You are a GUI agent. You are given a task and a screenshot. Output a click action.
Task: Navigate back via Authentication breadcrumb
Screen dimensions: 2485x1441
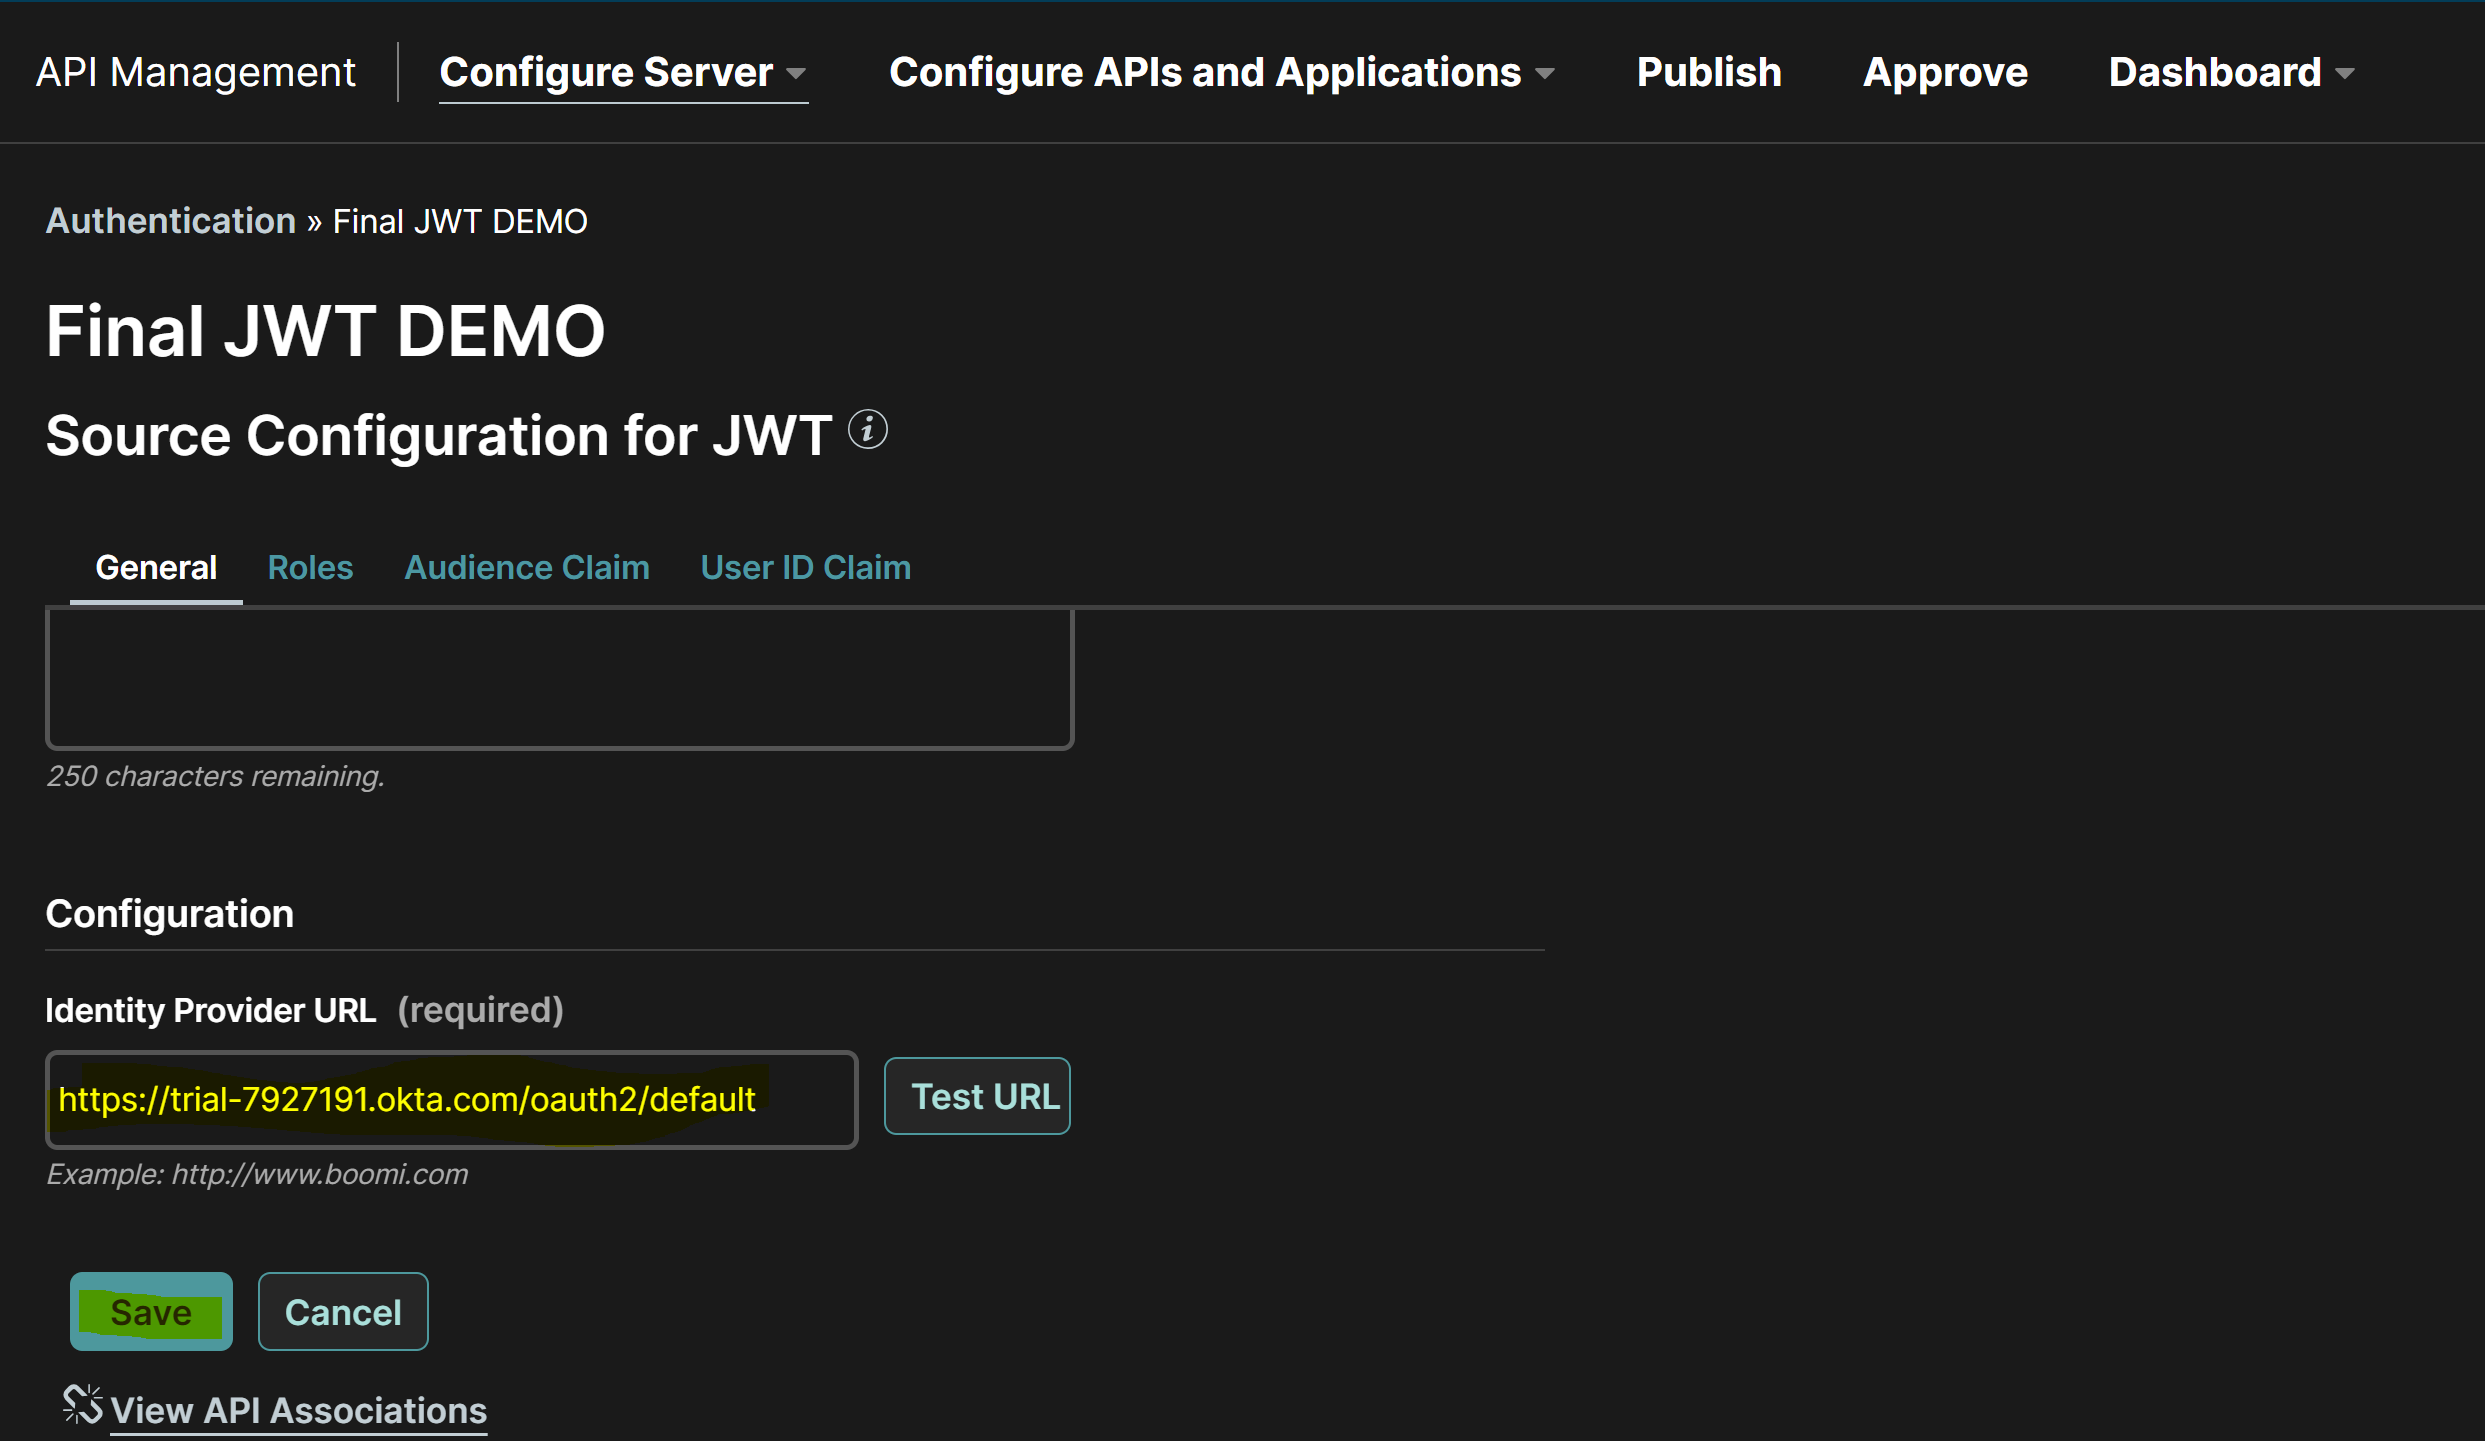[169, 220]
